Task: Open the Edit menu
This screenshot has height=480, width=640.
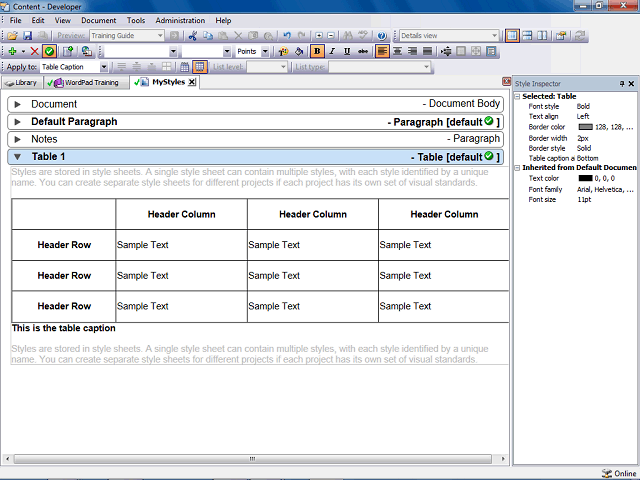Action: point(38,20)
